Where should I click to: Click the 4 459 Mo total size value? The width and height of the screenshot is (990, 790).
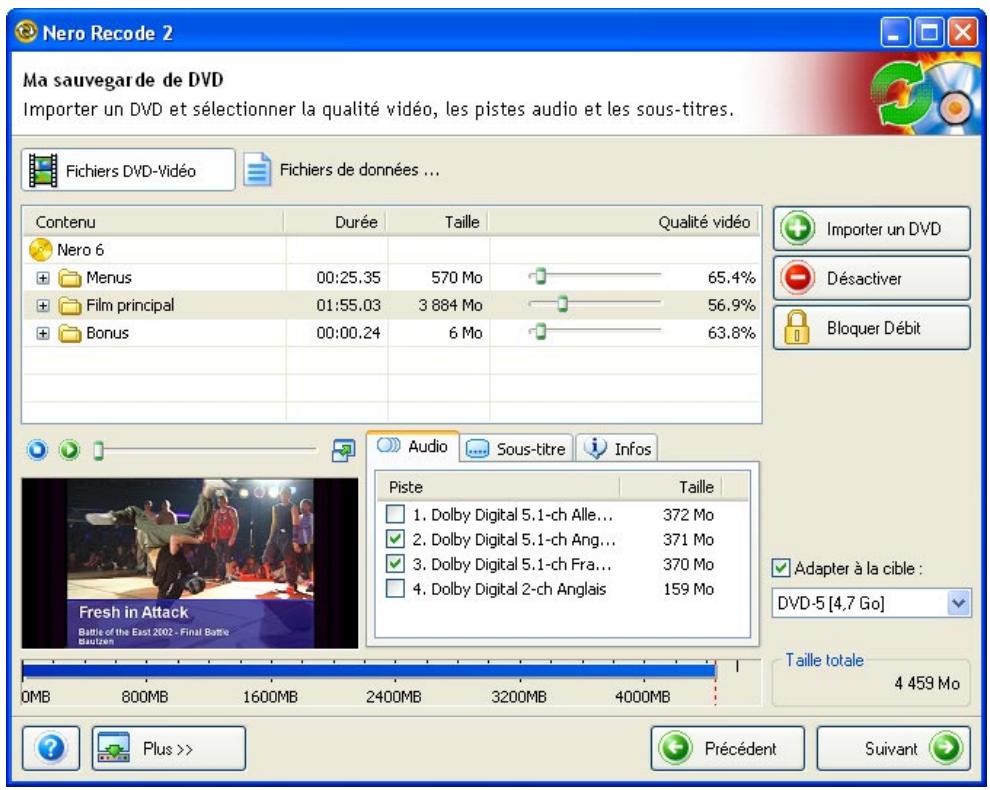coord(927,683)
